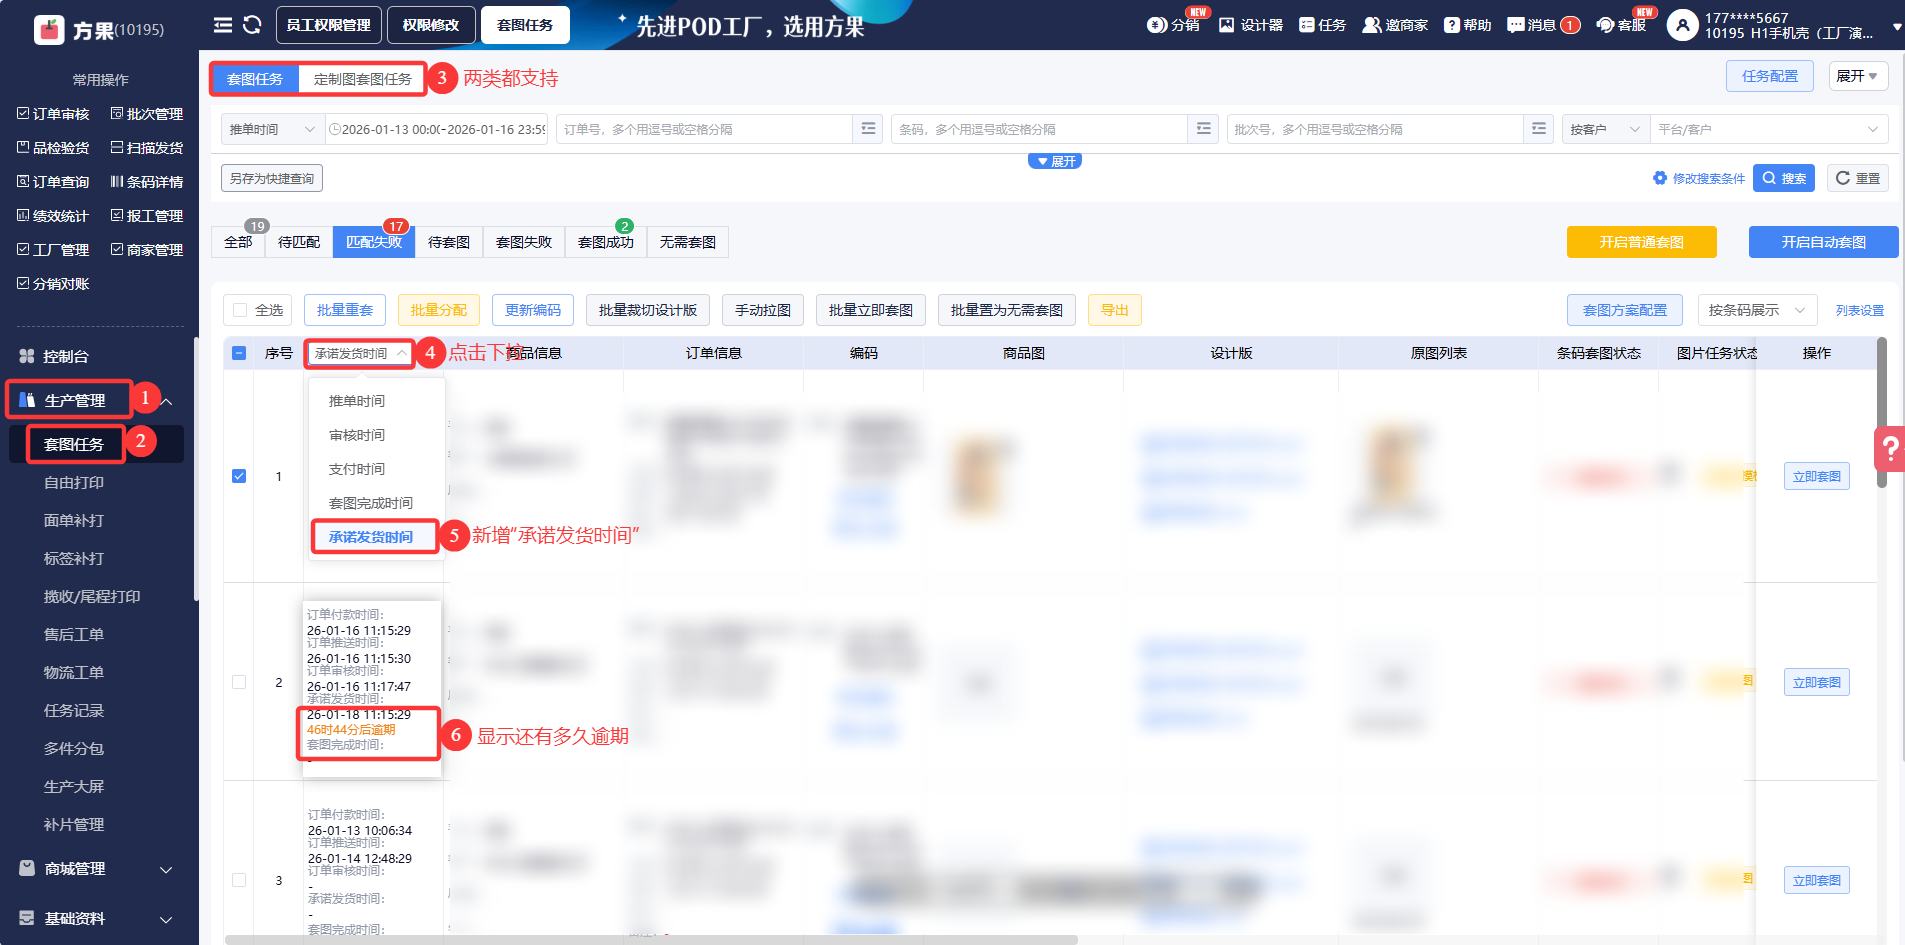
Task: Open the 客服 customer service icon
Action: tap(1622, 25)
